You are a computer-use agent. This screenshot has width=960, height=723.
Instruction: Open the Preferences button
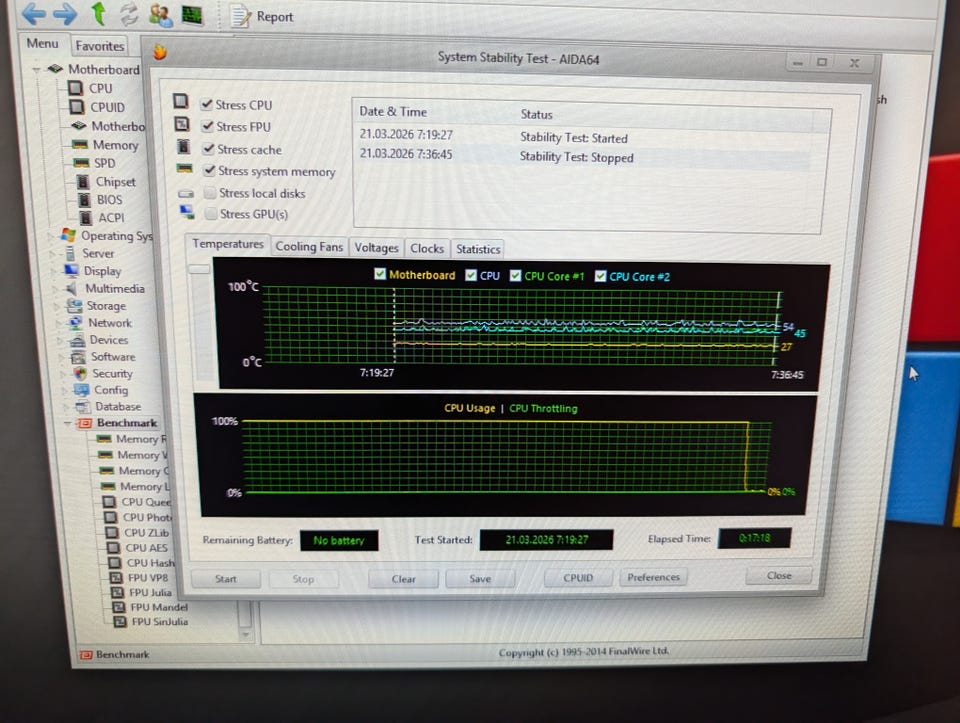(x=653, y=577)
